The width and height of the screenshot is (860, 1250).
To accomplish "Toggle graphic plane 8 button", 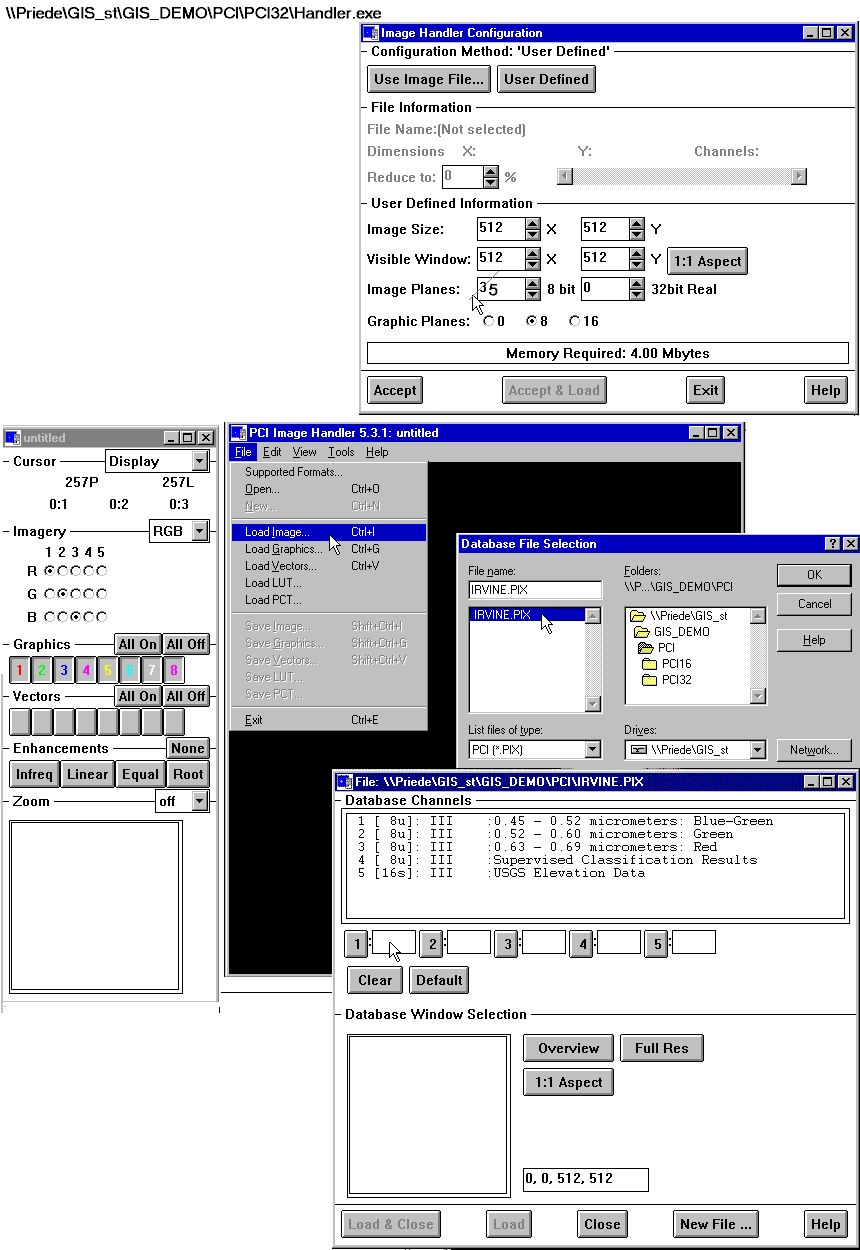I will point(174,671).
